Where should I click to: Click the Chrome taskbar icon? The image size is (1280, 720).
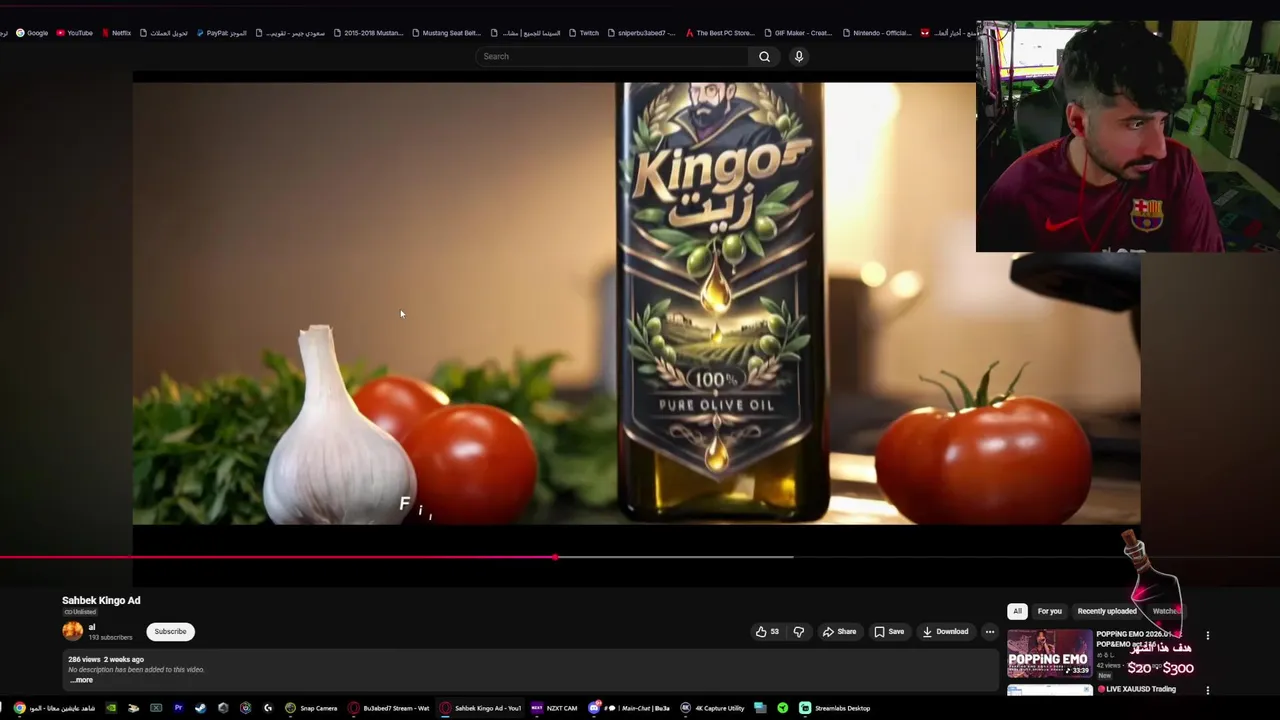pyautogui.click(x=19, y=708)
